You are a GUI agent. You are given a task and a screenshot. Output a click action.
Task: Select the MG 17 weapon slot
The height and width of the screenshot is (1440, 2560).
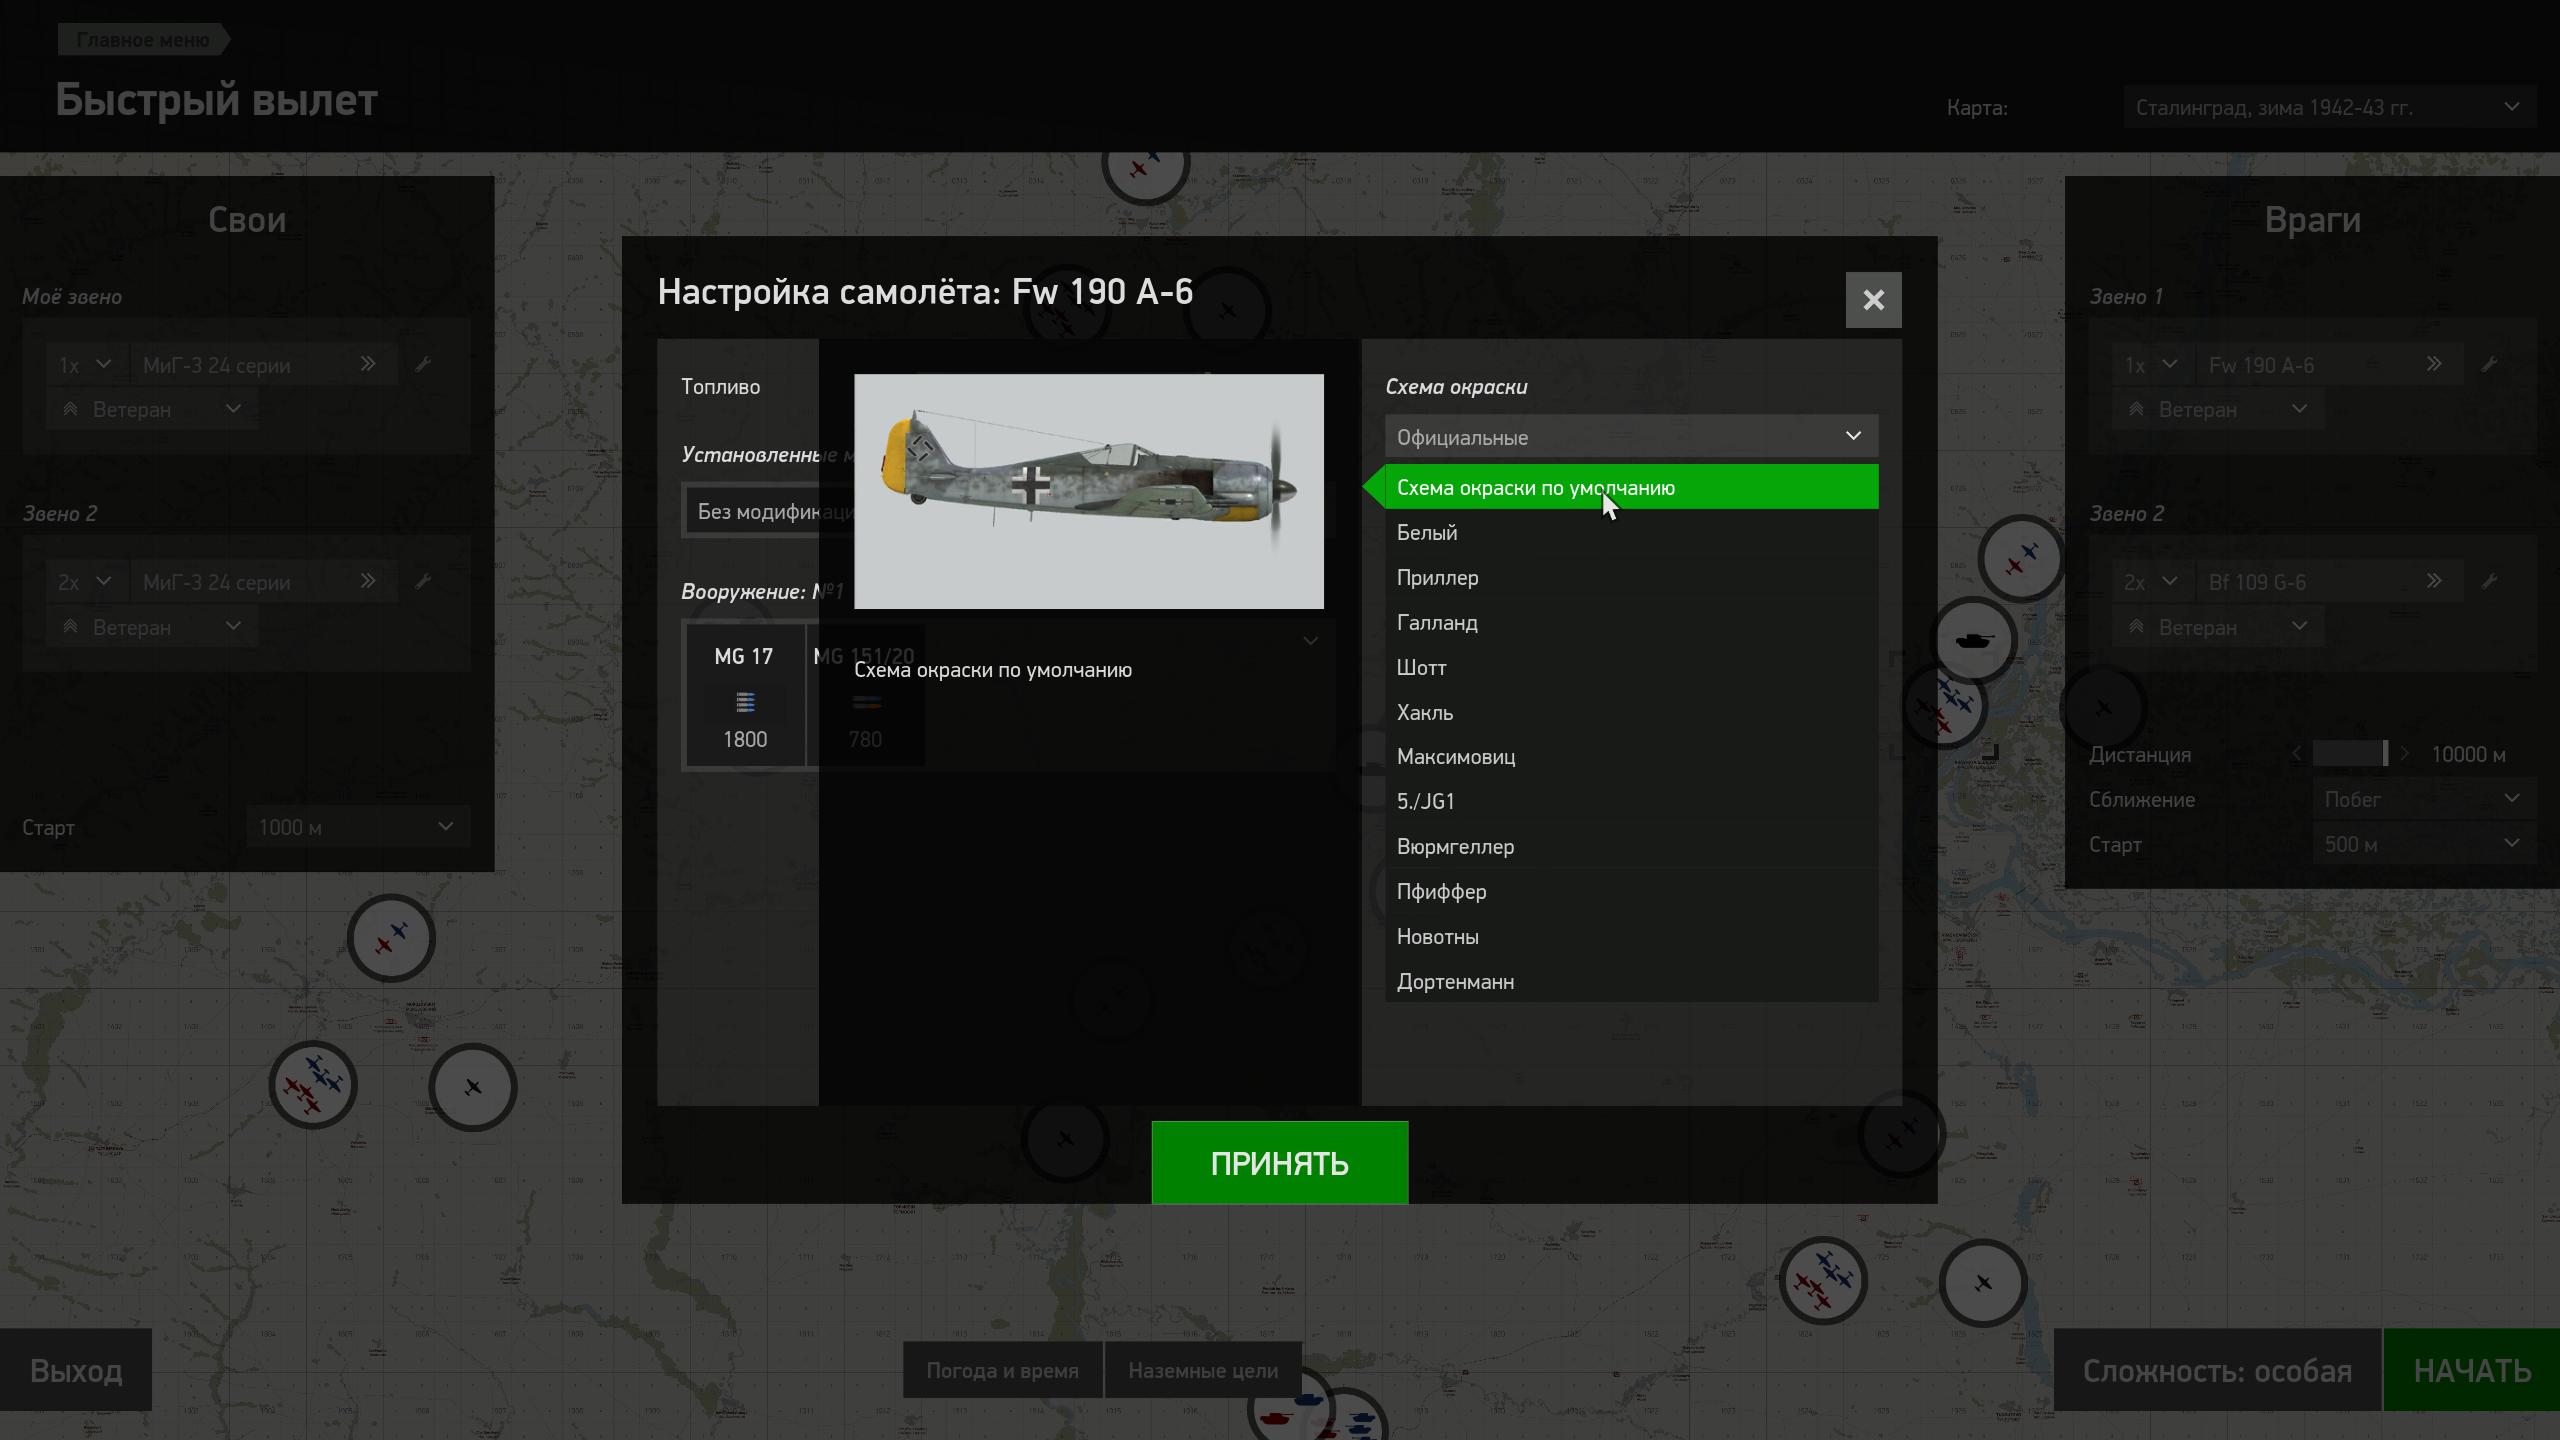(745, 696)
